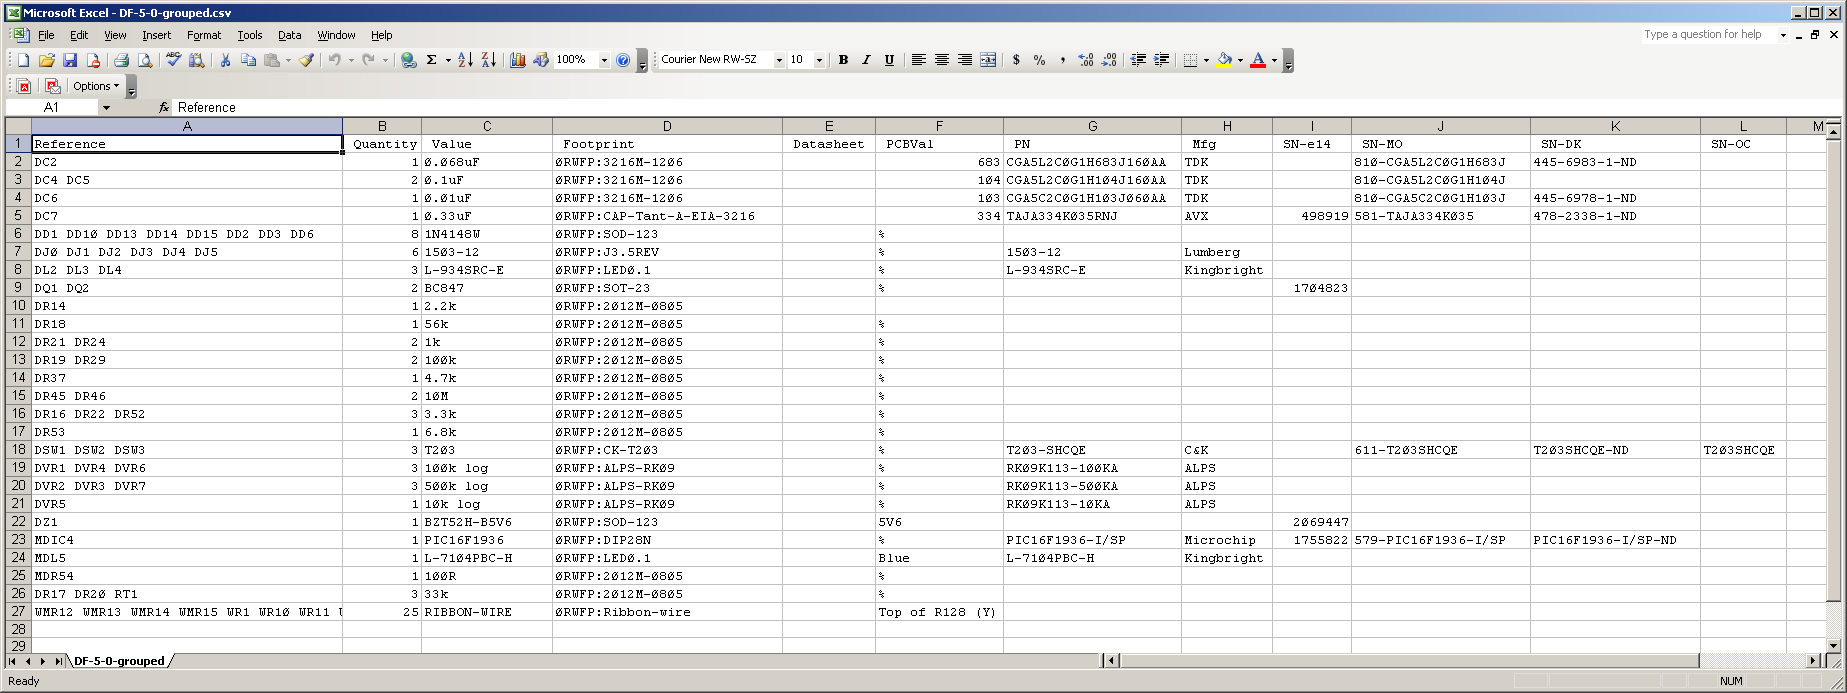Open the font size dropdown

(x=819, y=60)
